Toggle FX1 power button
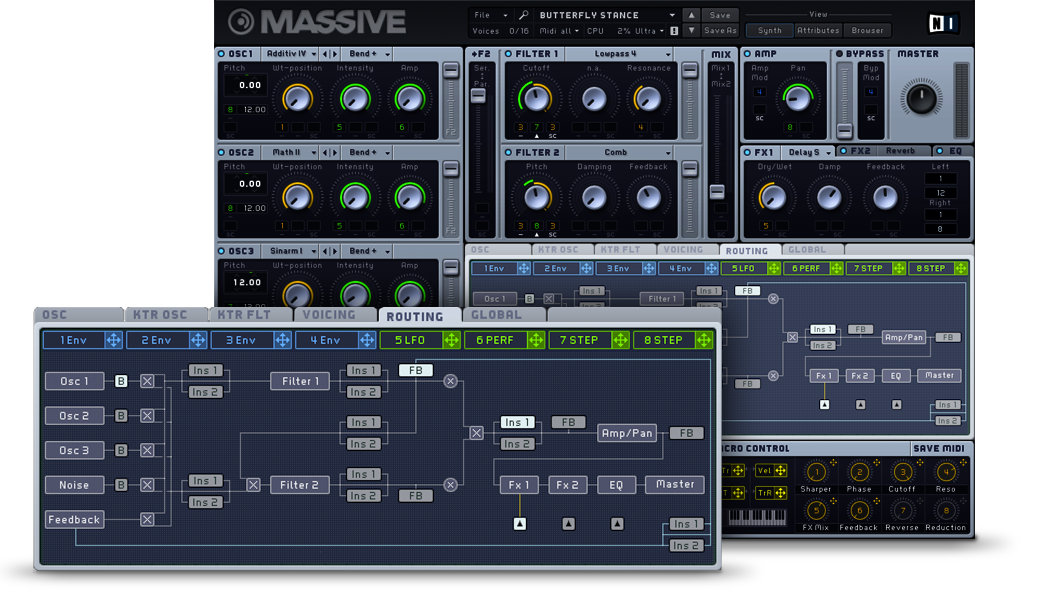Viewport: 1040px width, 600px height. click(x=747, y=152)
